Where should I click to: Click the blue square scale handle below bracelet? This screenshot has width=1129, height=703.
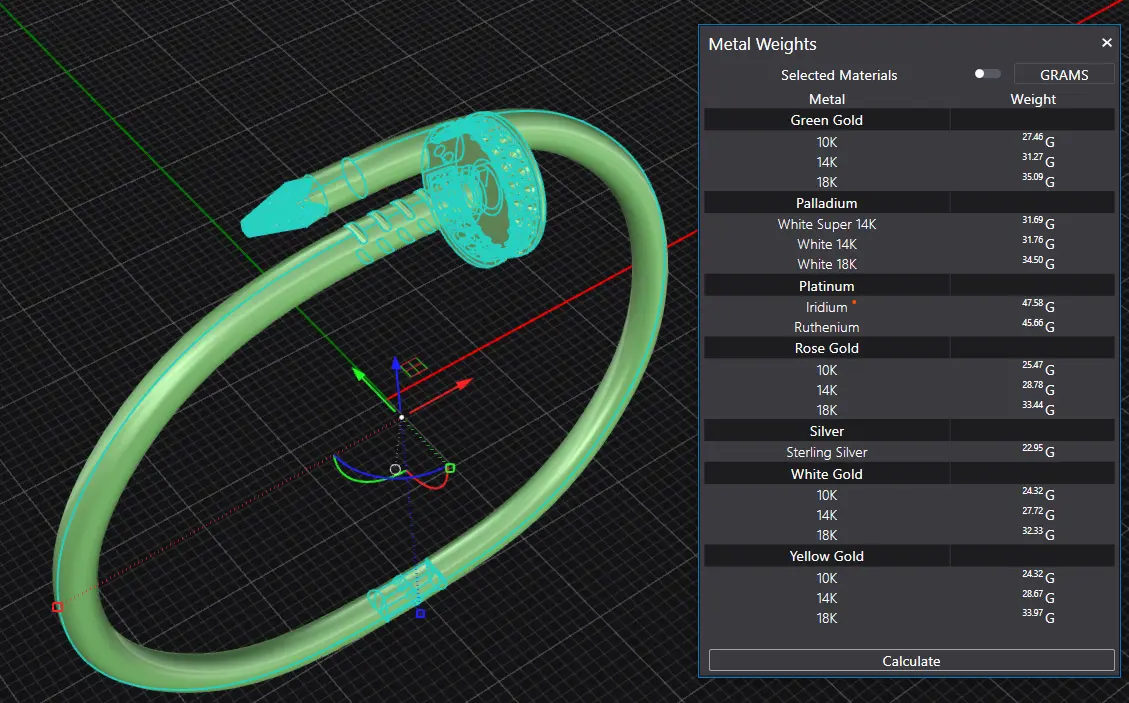tap(420, 613)
